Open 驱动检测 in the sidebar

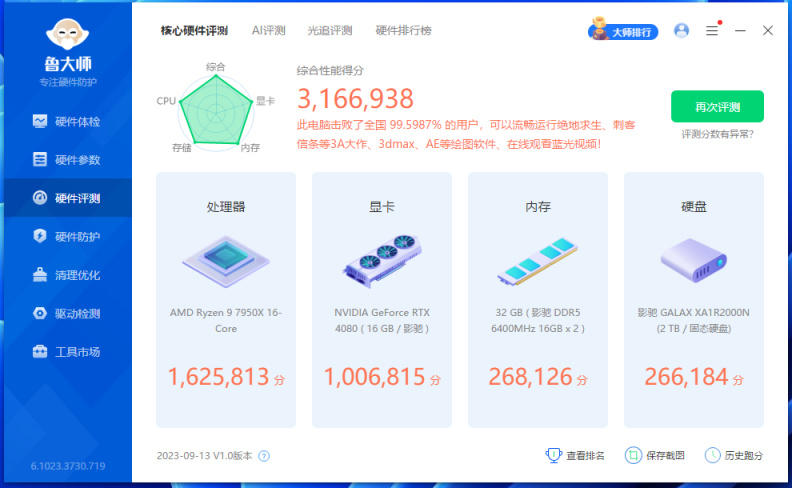pyautogui.click(x=67, y=313)
